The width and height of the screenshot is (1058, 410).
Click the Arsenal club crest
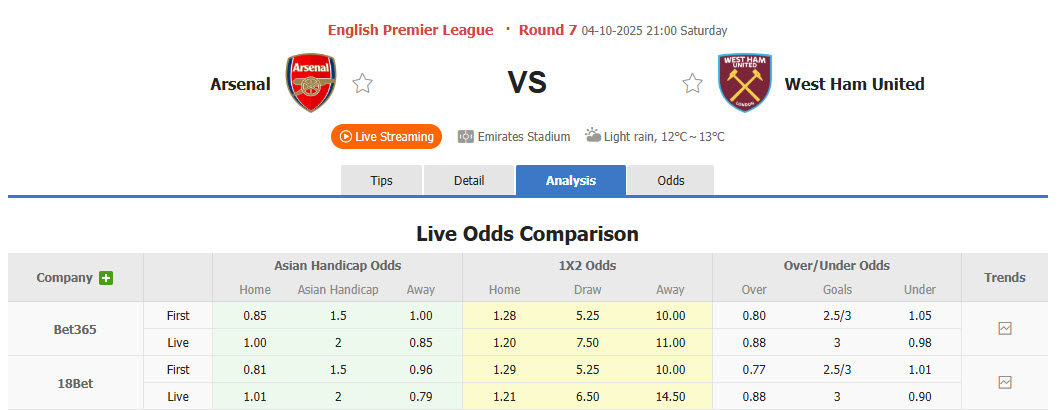[311, 84]
